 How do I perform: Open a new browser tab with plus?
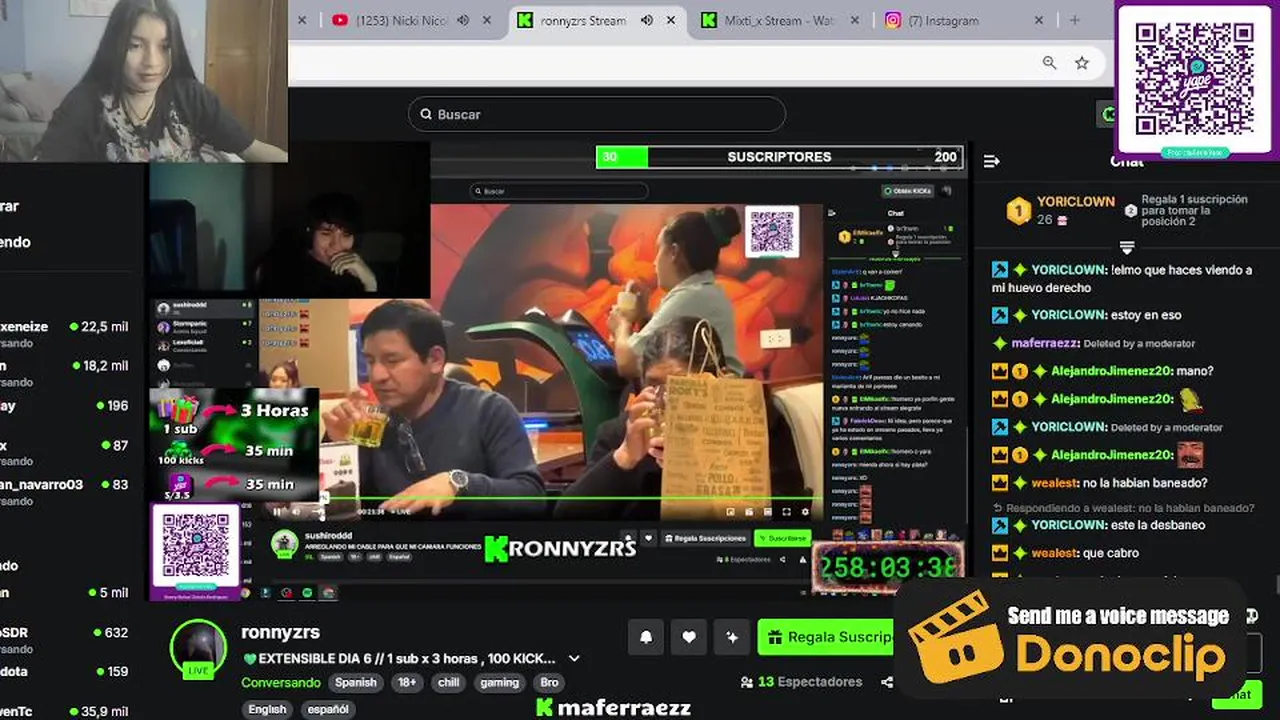[1075, 20]
